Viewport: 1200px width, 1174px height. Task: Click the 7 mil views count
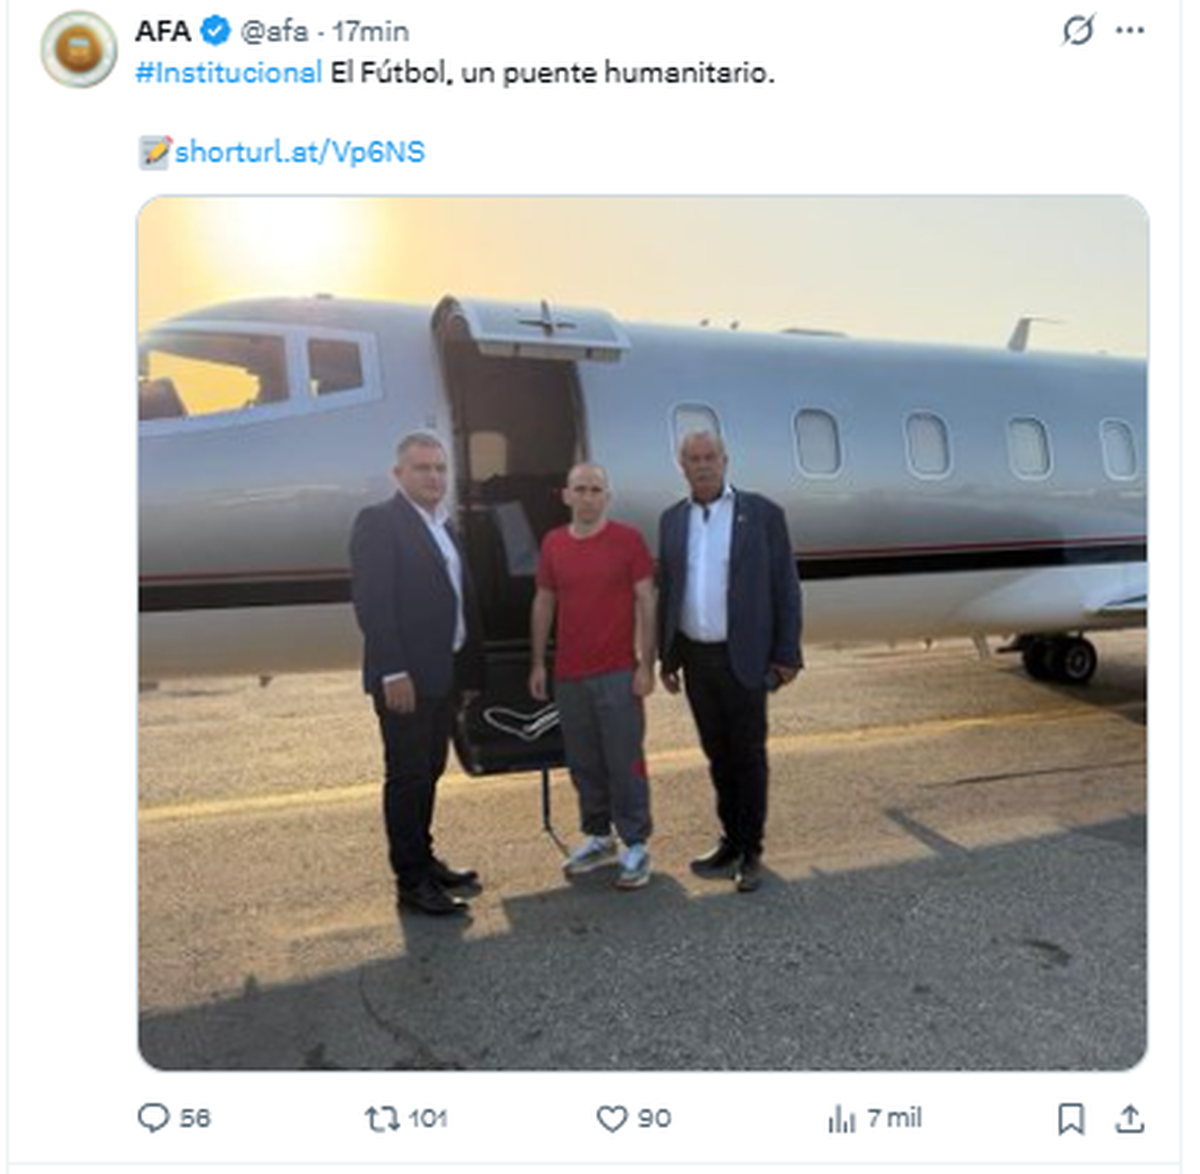(x=894, y=1117)
